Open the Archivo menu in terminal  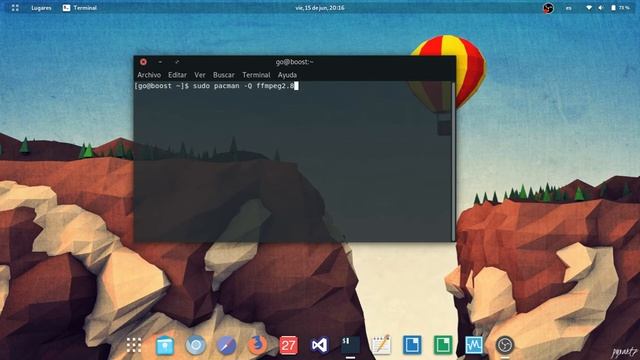point(149,75)
